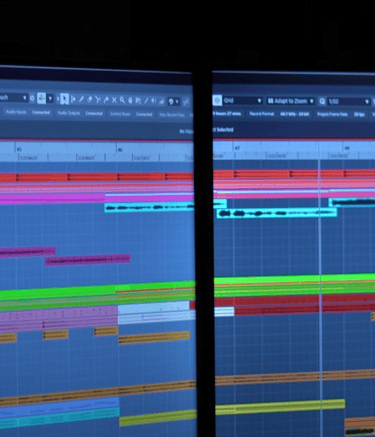Click bar 48 on the ruler
Screen dimensions: 375x437
tap(347, 148)
